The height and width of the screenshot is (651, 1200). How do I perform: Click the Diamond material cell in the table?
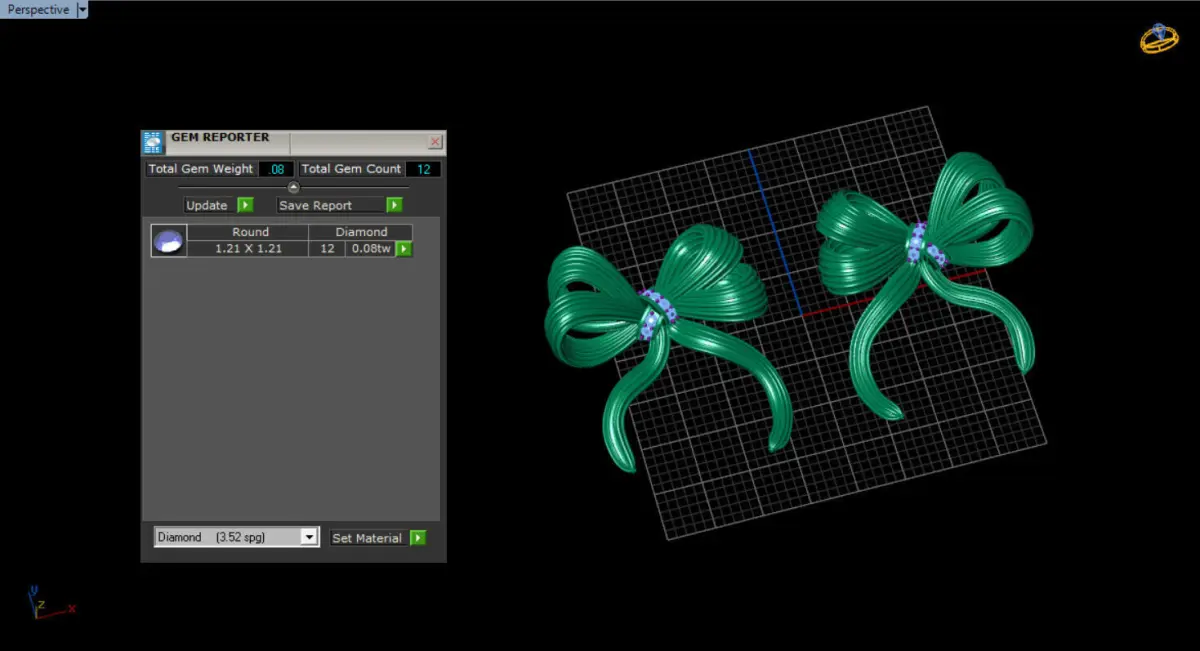pos(361,232)
